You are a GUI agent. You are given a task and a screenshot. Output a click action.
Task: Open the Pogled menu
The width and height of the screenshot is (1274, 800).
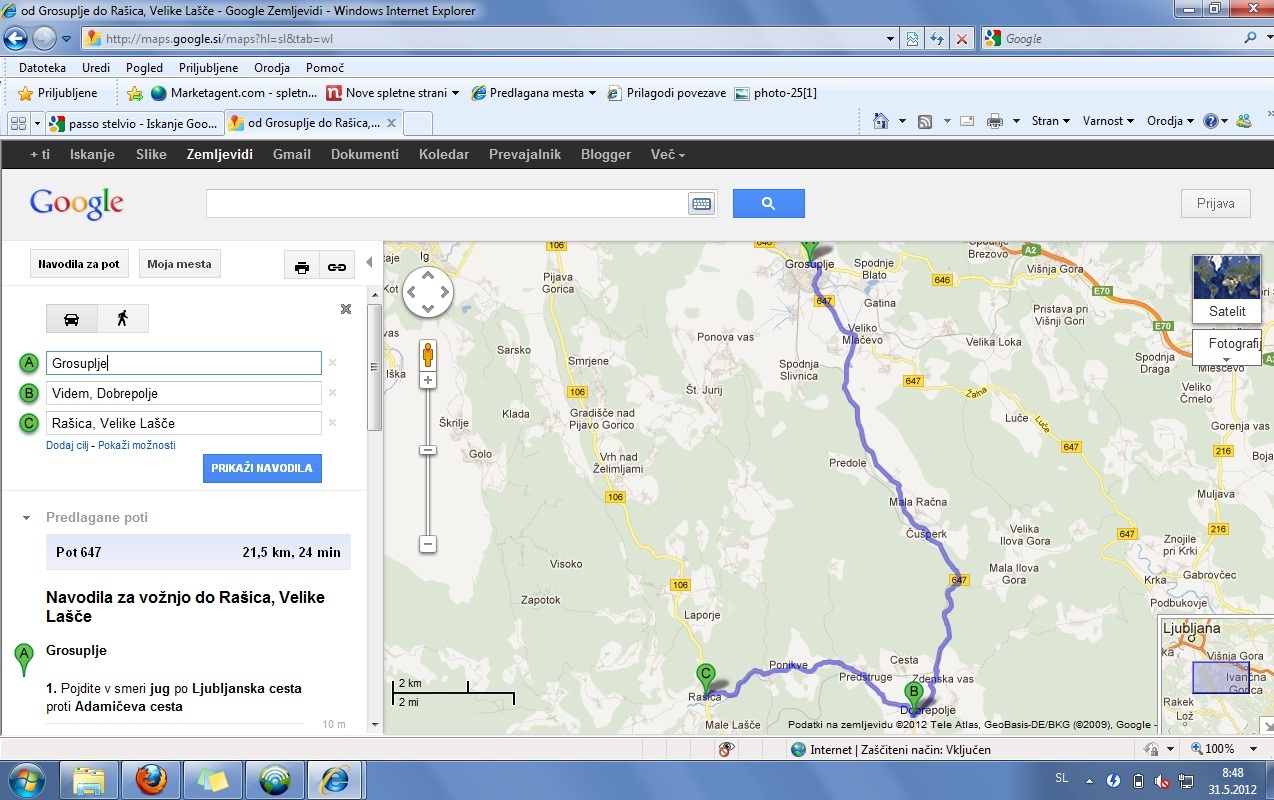click(x=144, y=68)
